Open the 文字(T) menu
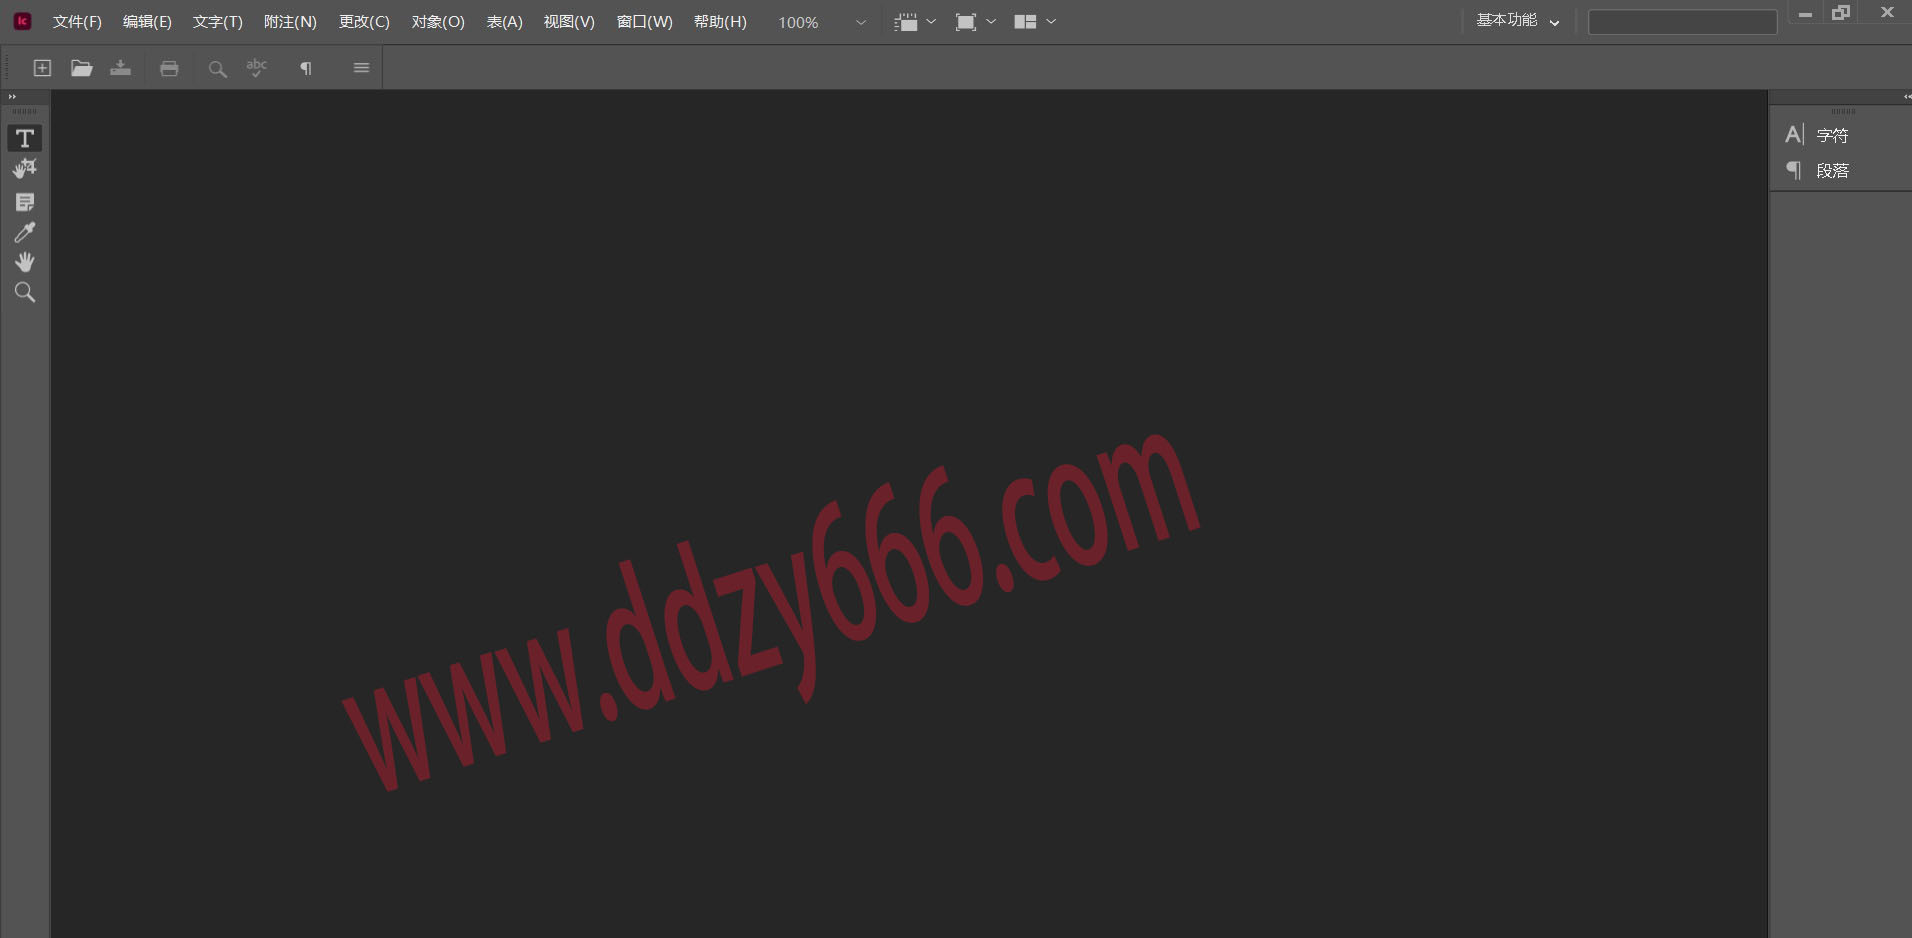1912x938 pixels. pyautogui.click(x=217, y=22)
